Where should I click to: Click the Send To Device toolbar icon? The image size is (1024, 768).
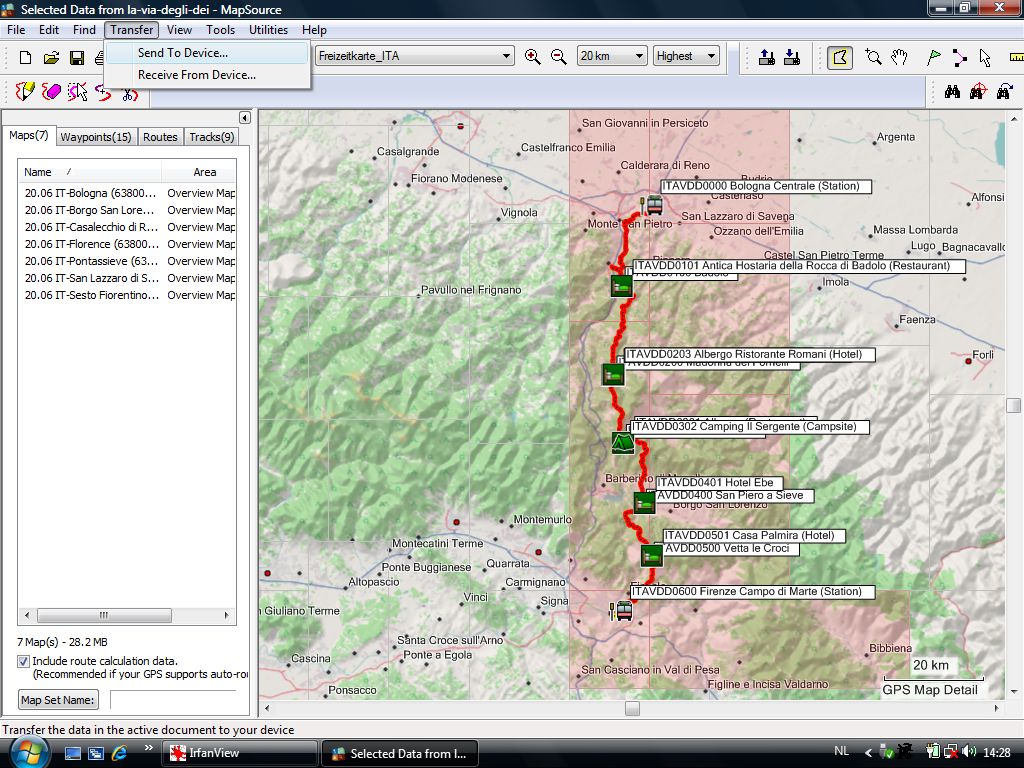tap(767, 57)
